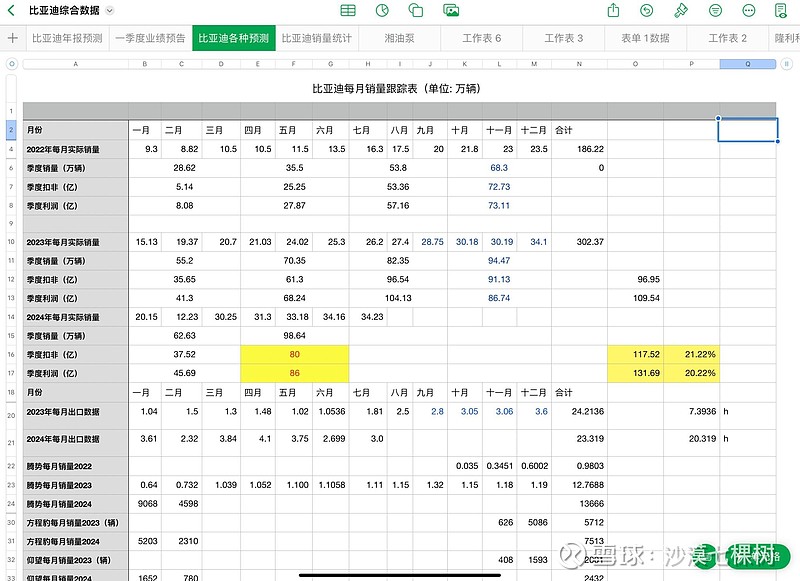Tap the share icon

613,10
